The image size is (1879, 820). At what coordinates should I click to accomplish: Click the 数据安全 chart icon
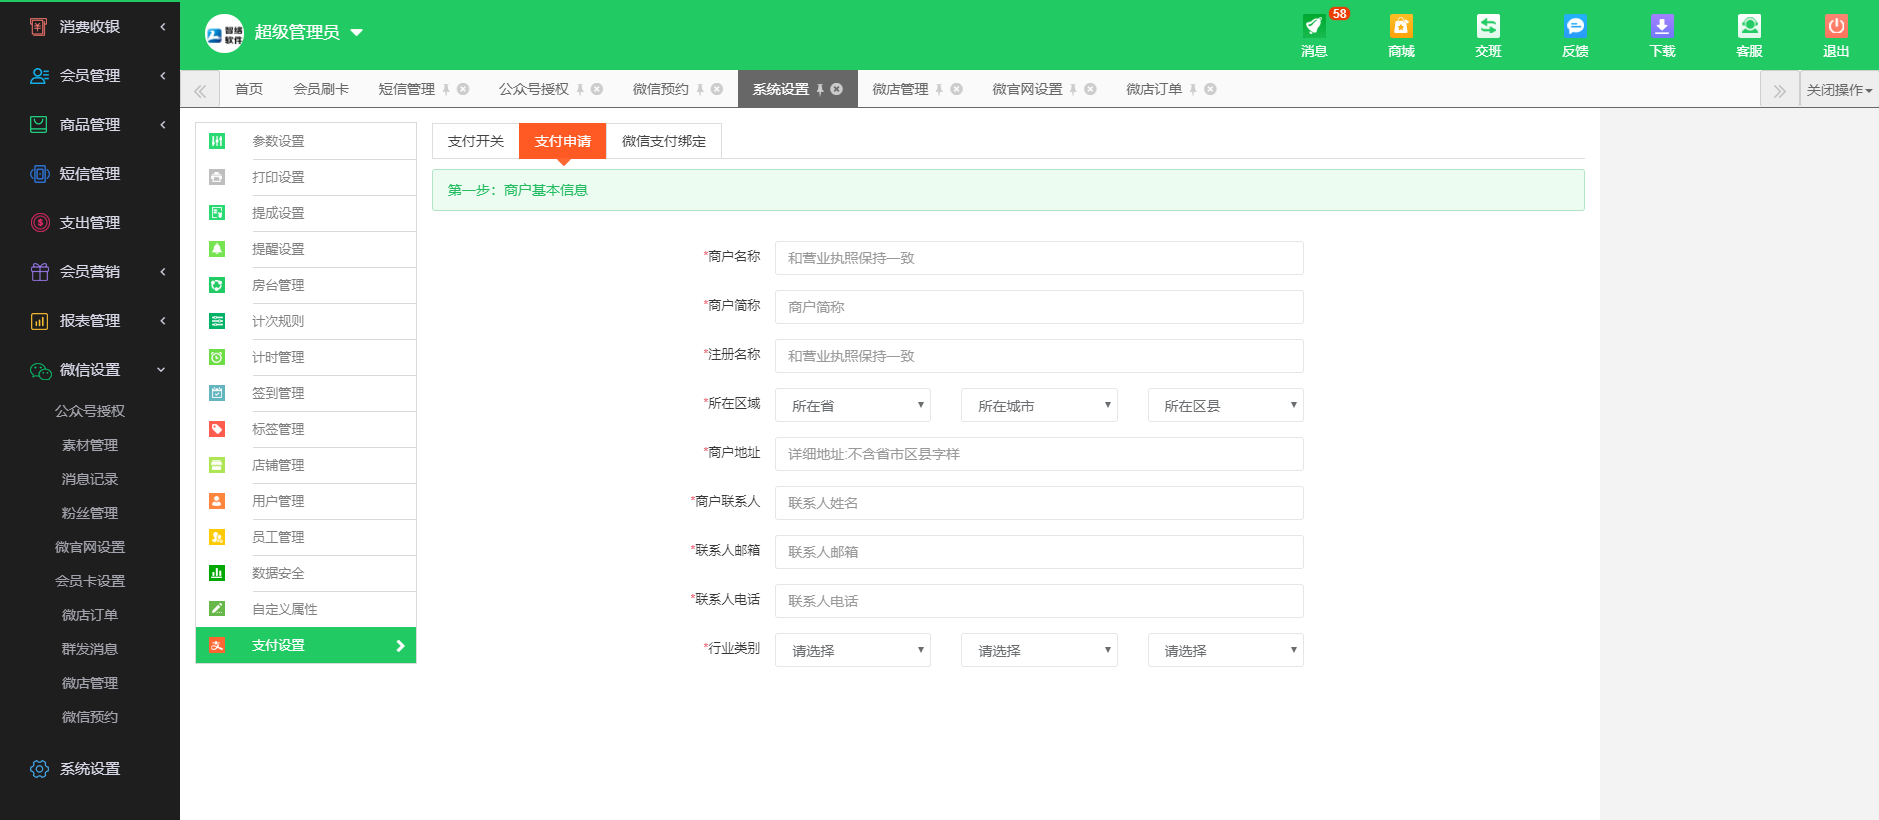click(217, 573)
